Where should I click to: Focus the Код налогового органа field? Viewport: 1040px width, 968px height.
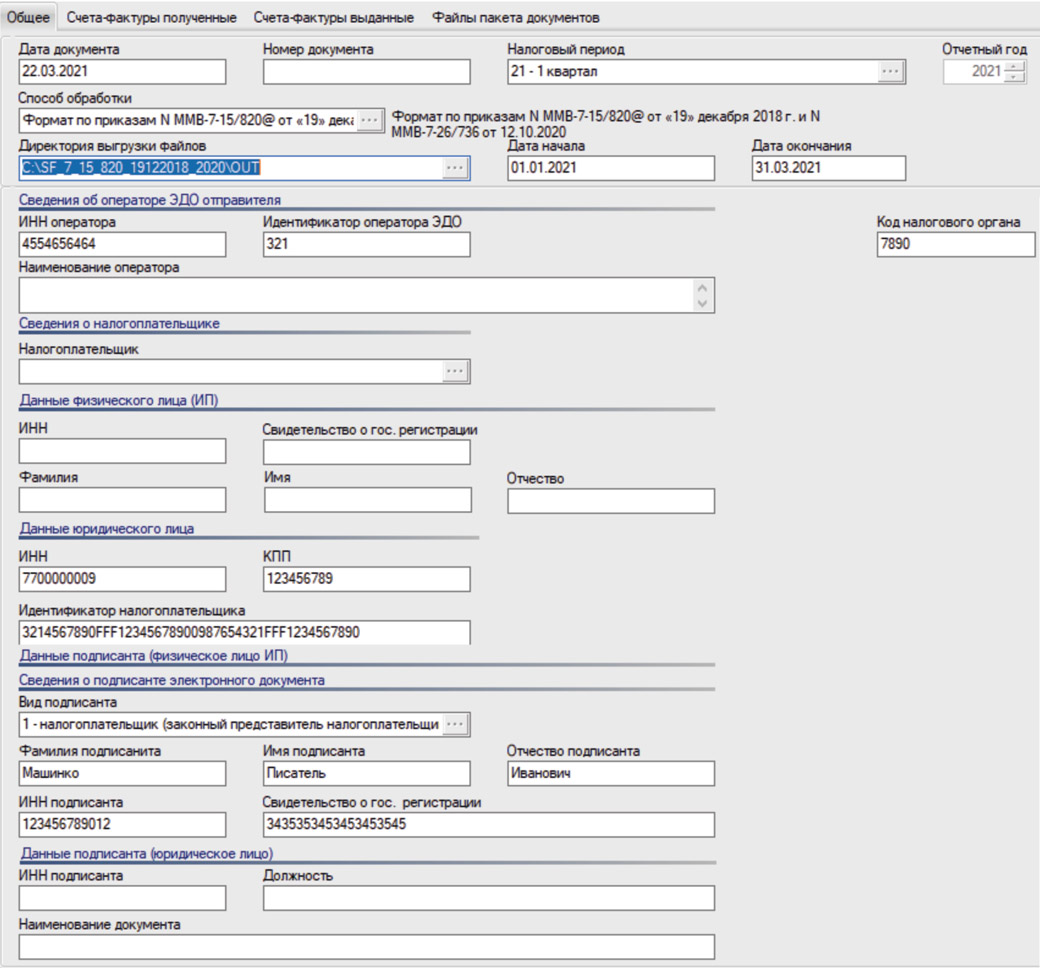(956, 244)
